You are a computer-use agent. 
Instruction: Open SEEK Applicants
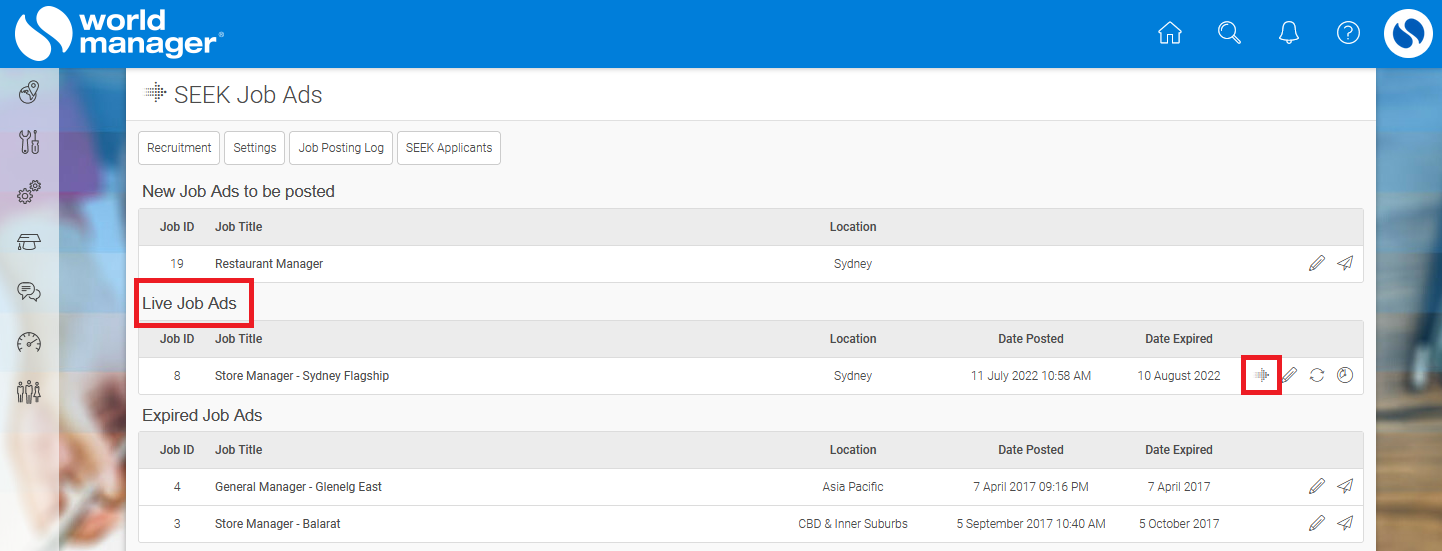coord(449,148)
